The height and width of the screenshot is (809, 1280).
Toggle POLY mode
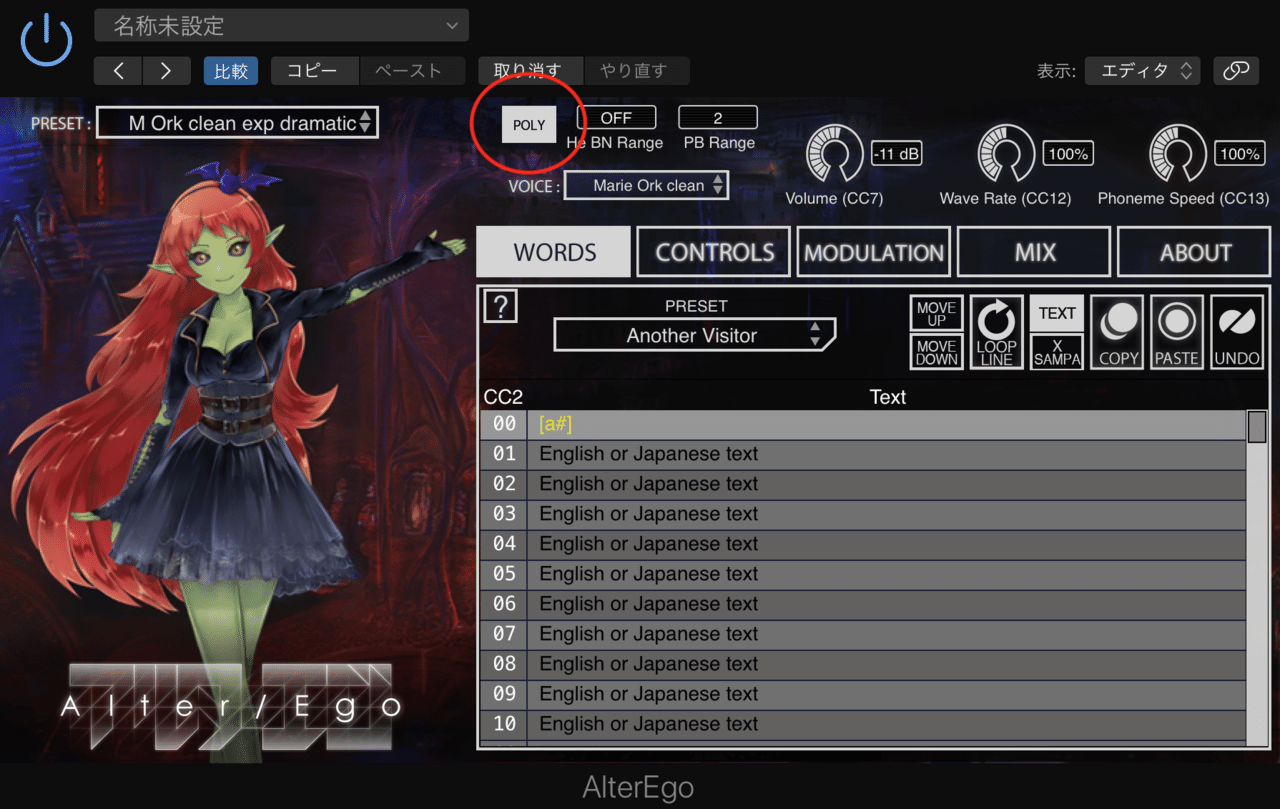tap(528, 124)
